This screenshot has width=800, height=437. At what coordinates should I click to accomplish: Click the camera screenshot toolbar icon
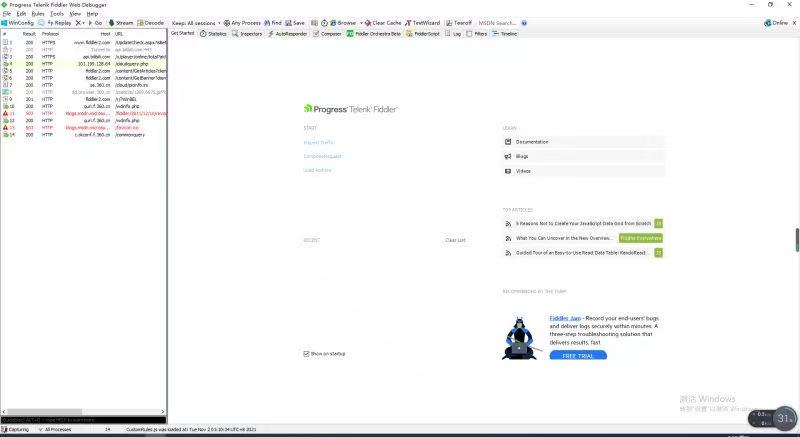pyautogui.click(x=314, y=23)
